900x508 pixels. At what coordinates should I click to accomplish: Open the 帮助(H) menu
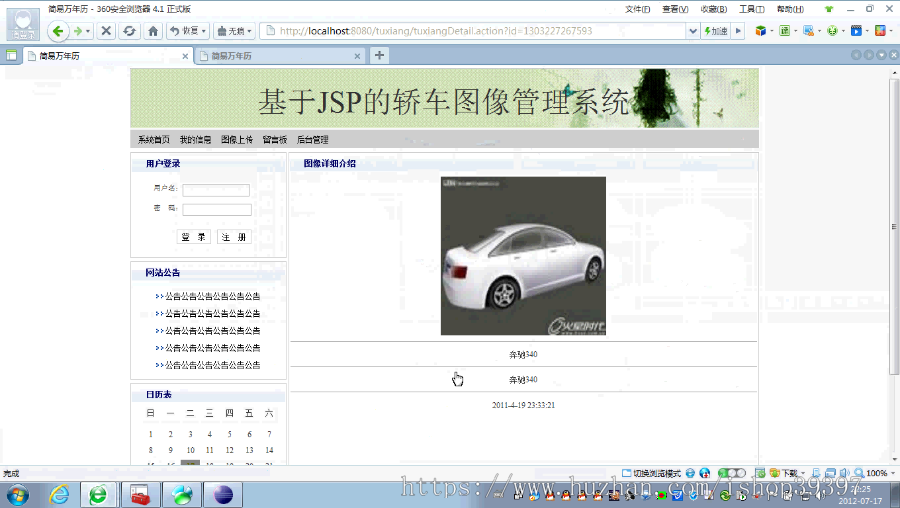(790, 9)
